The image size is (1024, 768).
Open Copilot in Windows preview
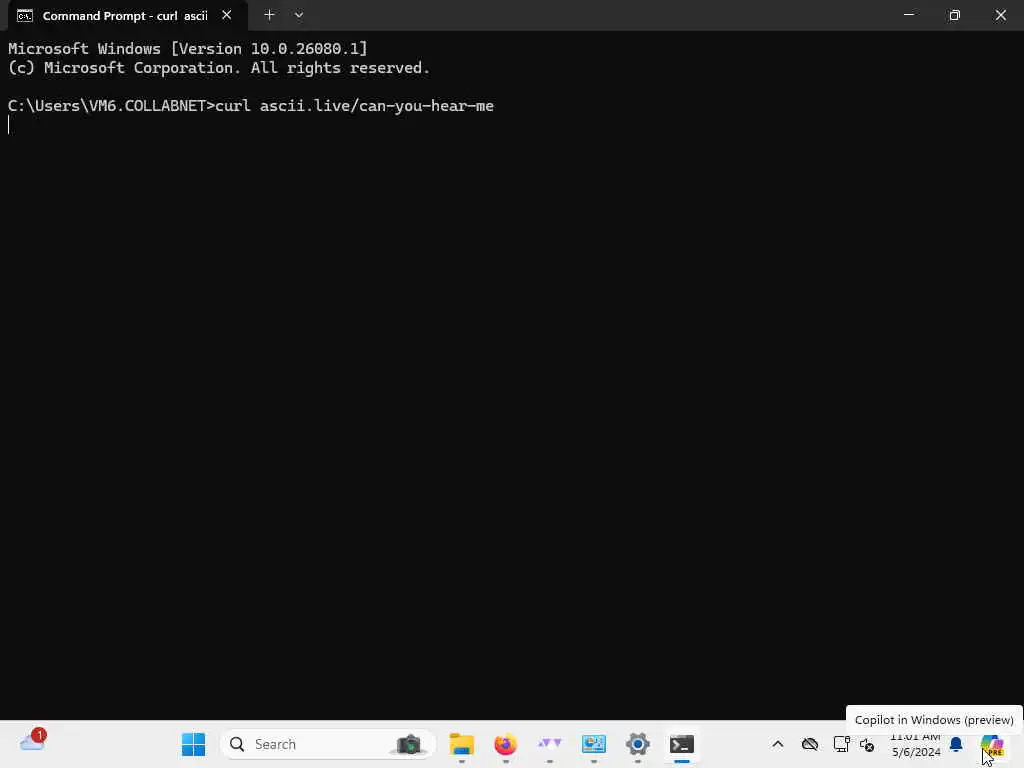tap(993, 744)
